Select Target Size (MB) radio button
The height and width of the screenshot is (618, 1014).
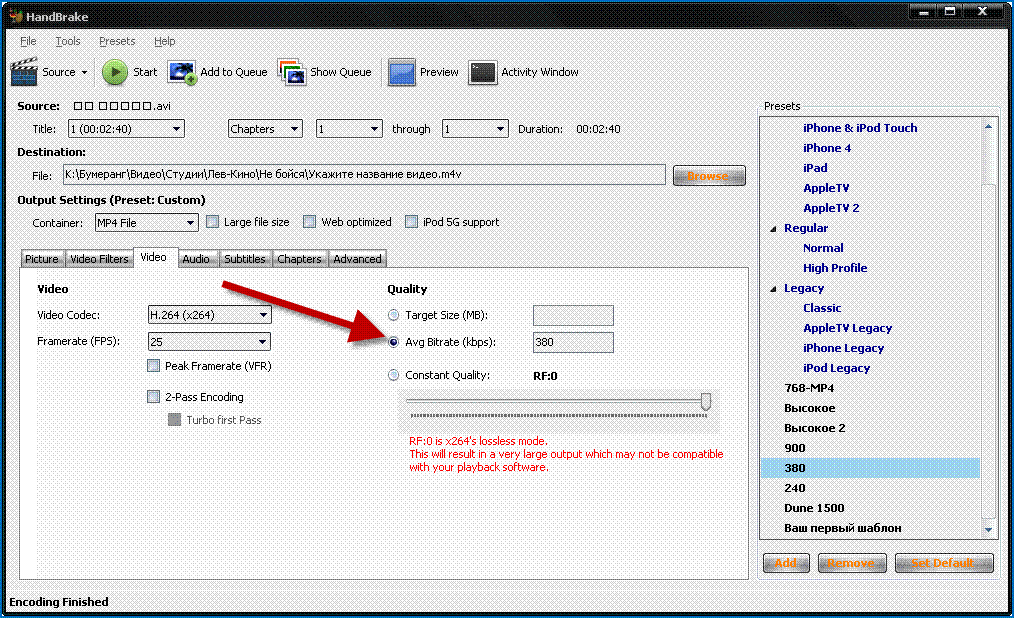pyautogui.click(x=393, y=315)
